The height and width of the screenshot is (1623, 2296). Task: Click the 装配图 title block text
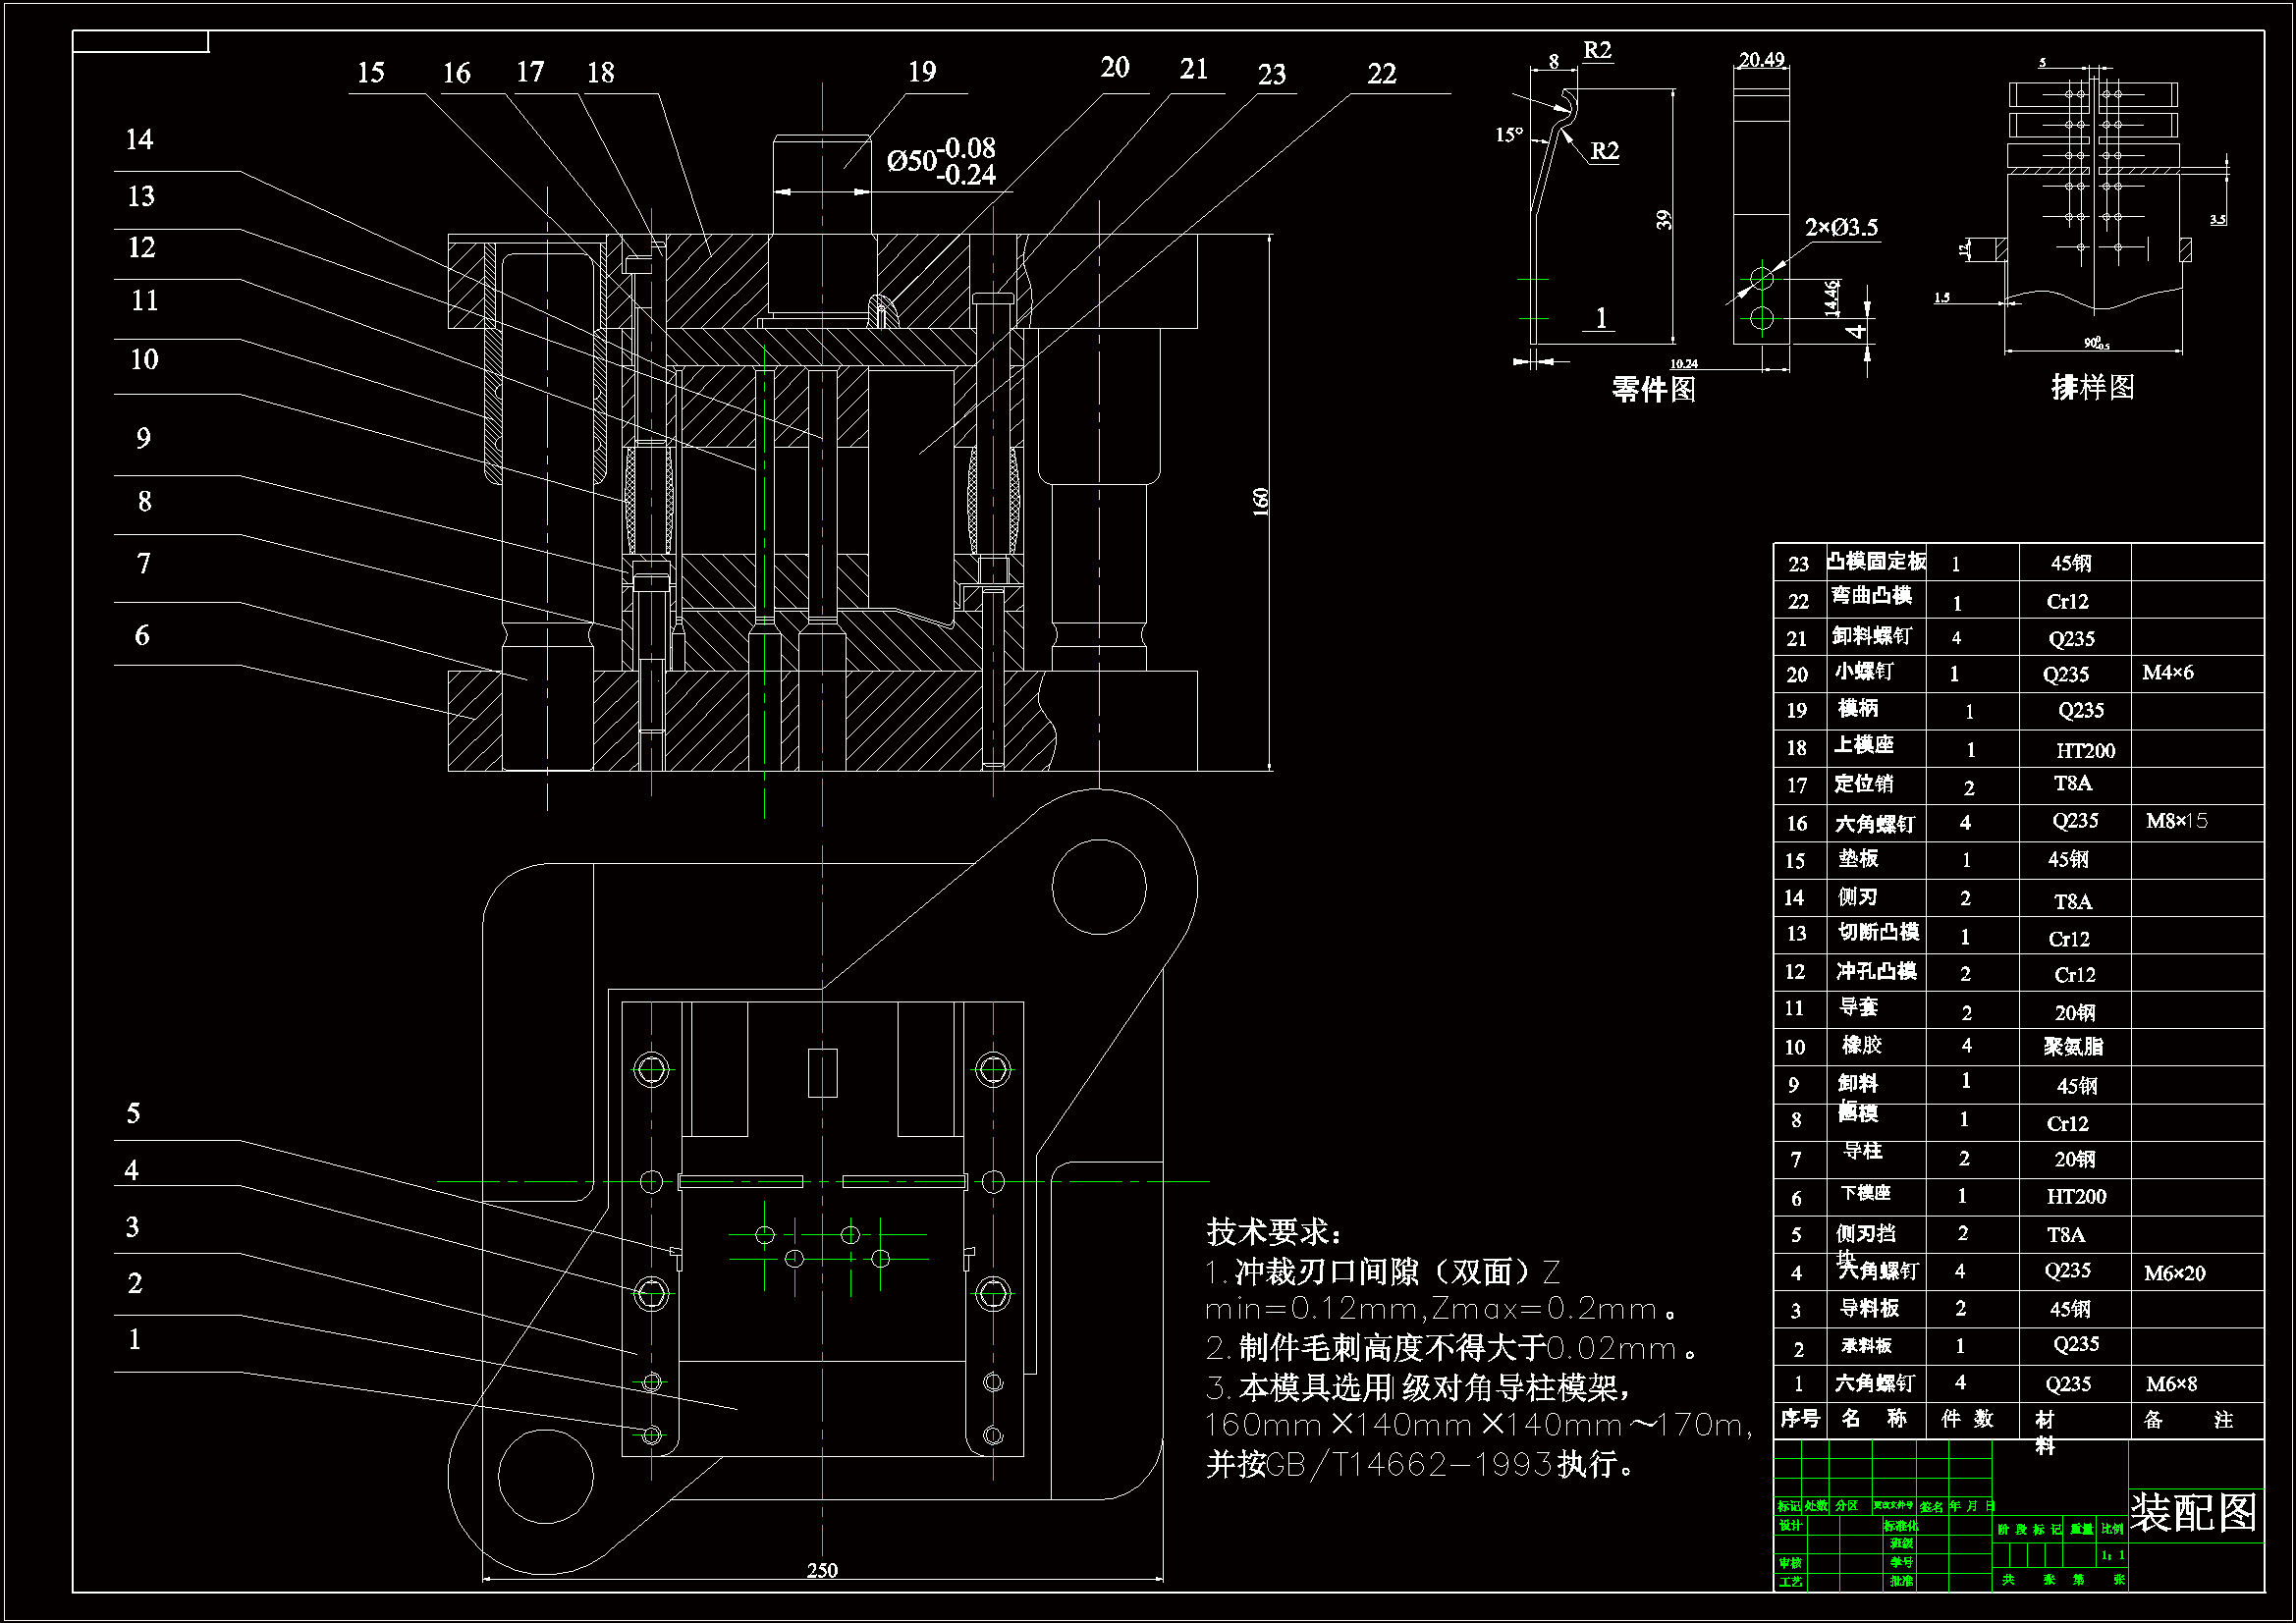[2193, 1512]
